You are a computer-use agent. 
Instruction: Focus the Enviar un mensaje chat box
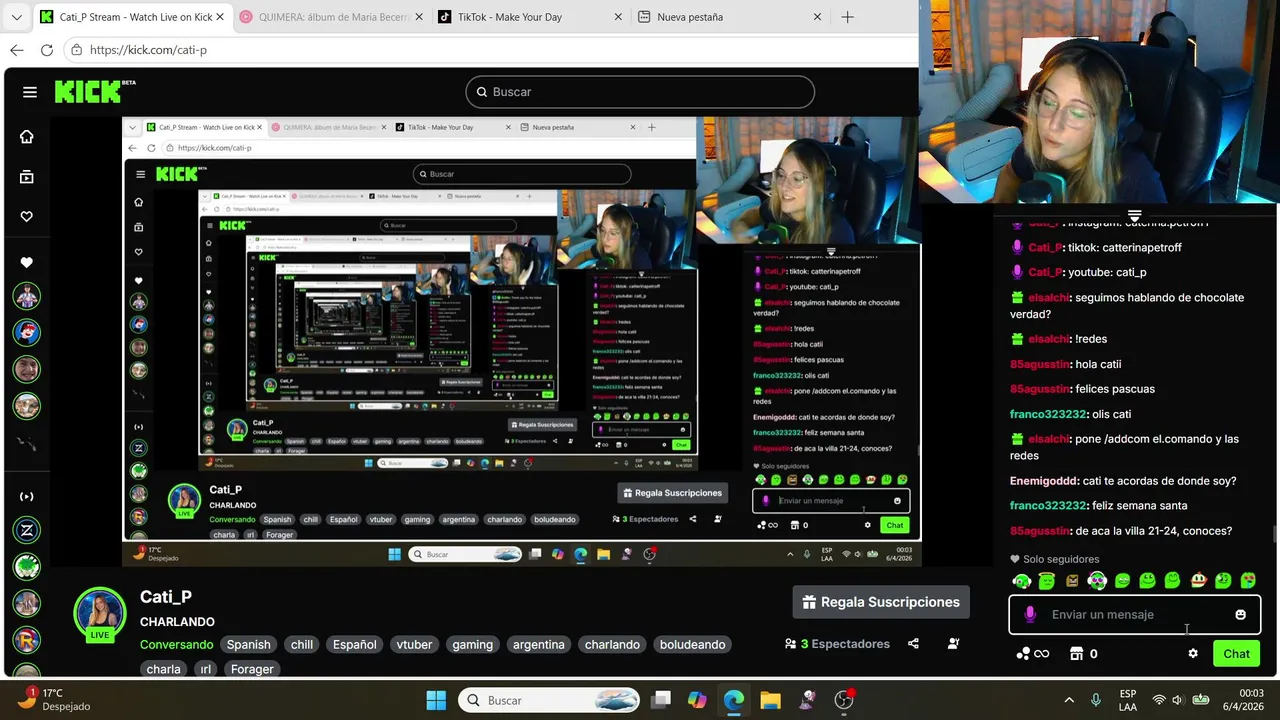coord(1134,614)
